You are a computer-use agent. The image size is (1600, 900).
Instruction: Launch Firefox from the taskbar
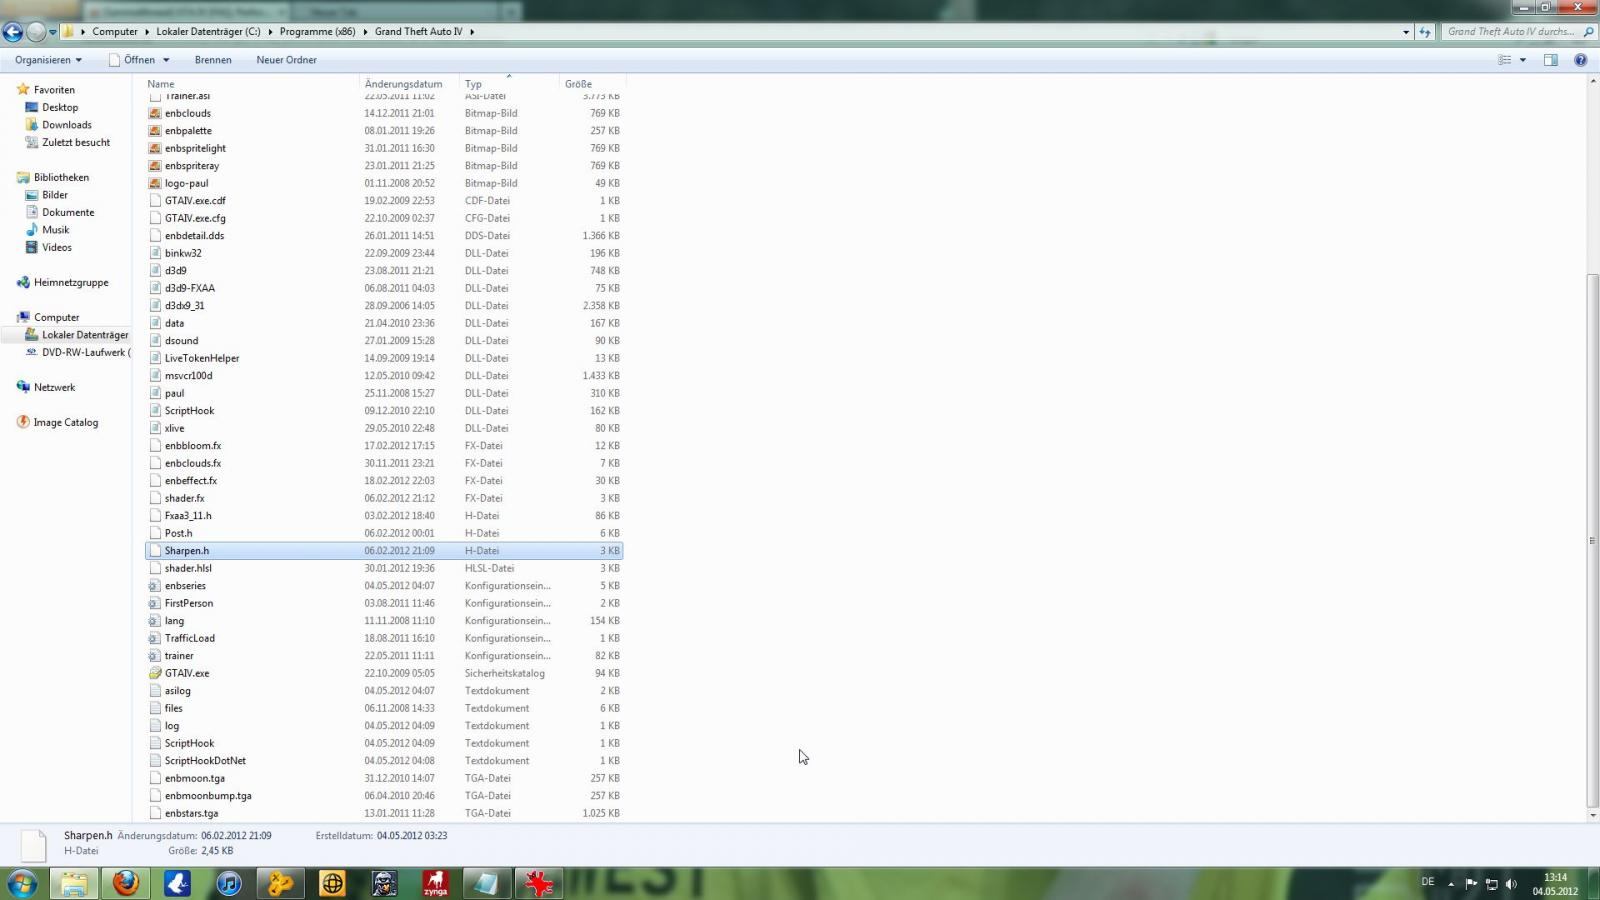[126, 884]
